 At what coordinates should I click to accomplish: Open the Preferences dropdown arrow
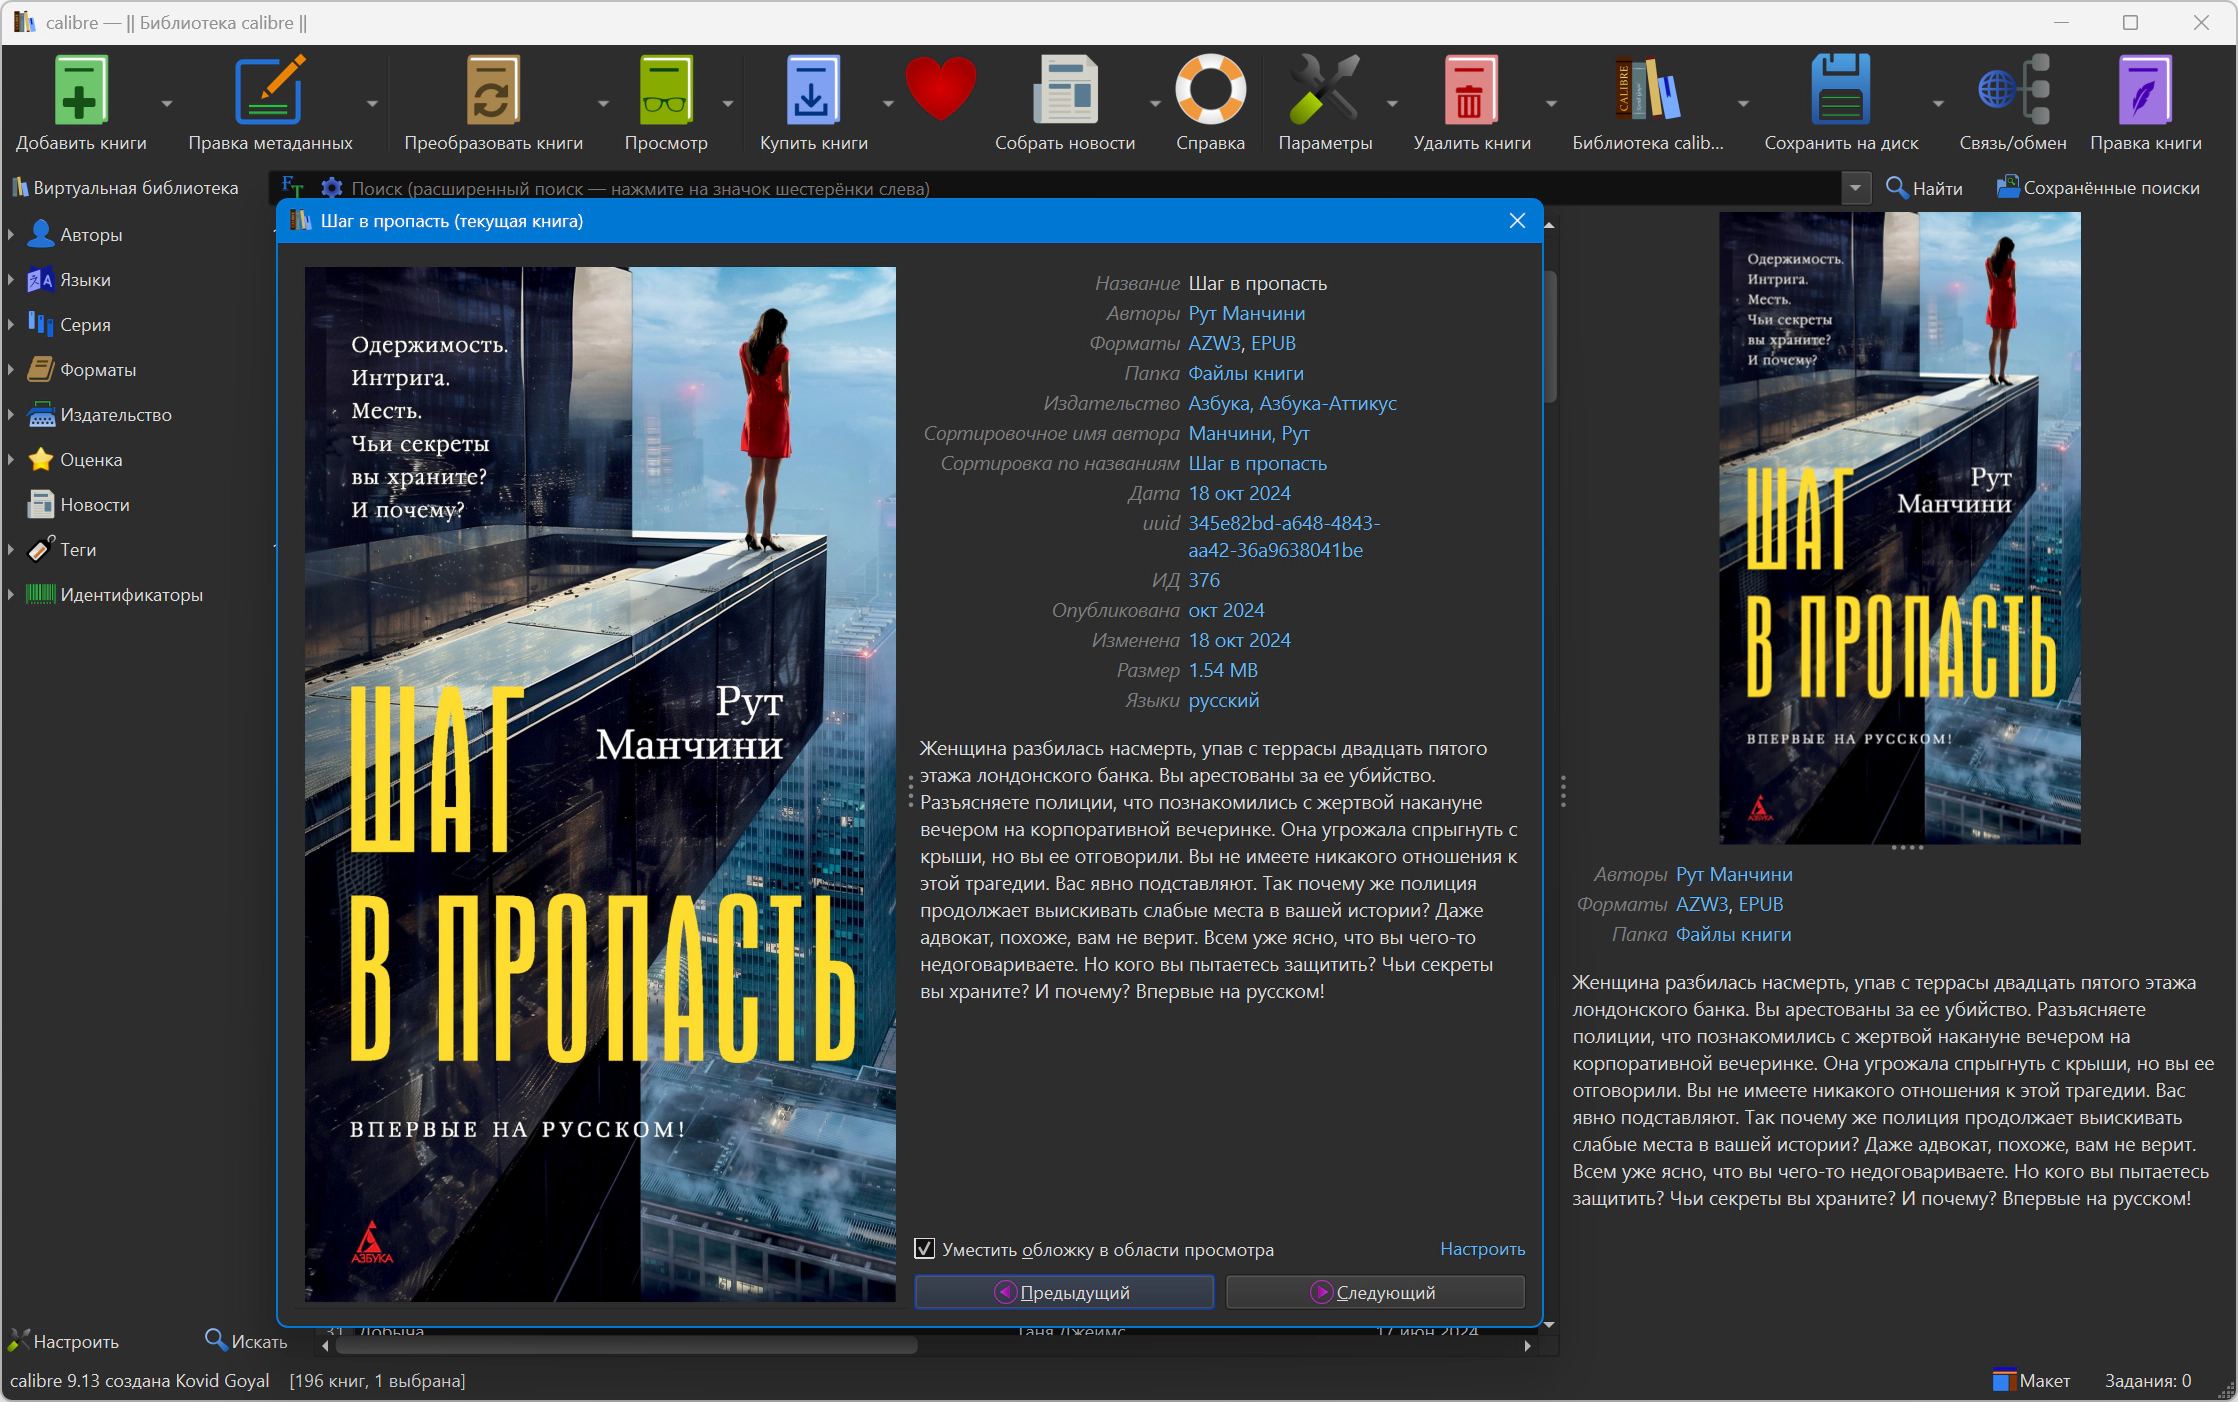click(1392, 104)
